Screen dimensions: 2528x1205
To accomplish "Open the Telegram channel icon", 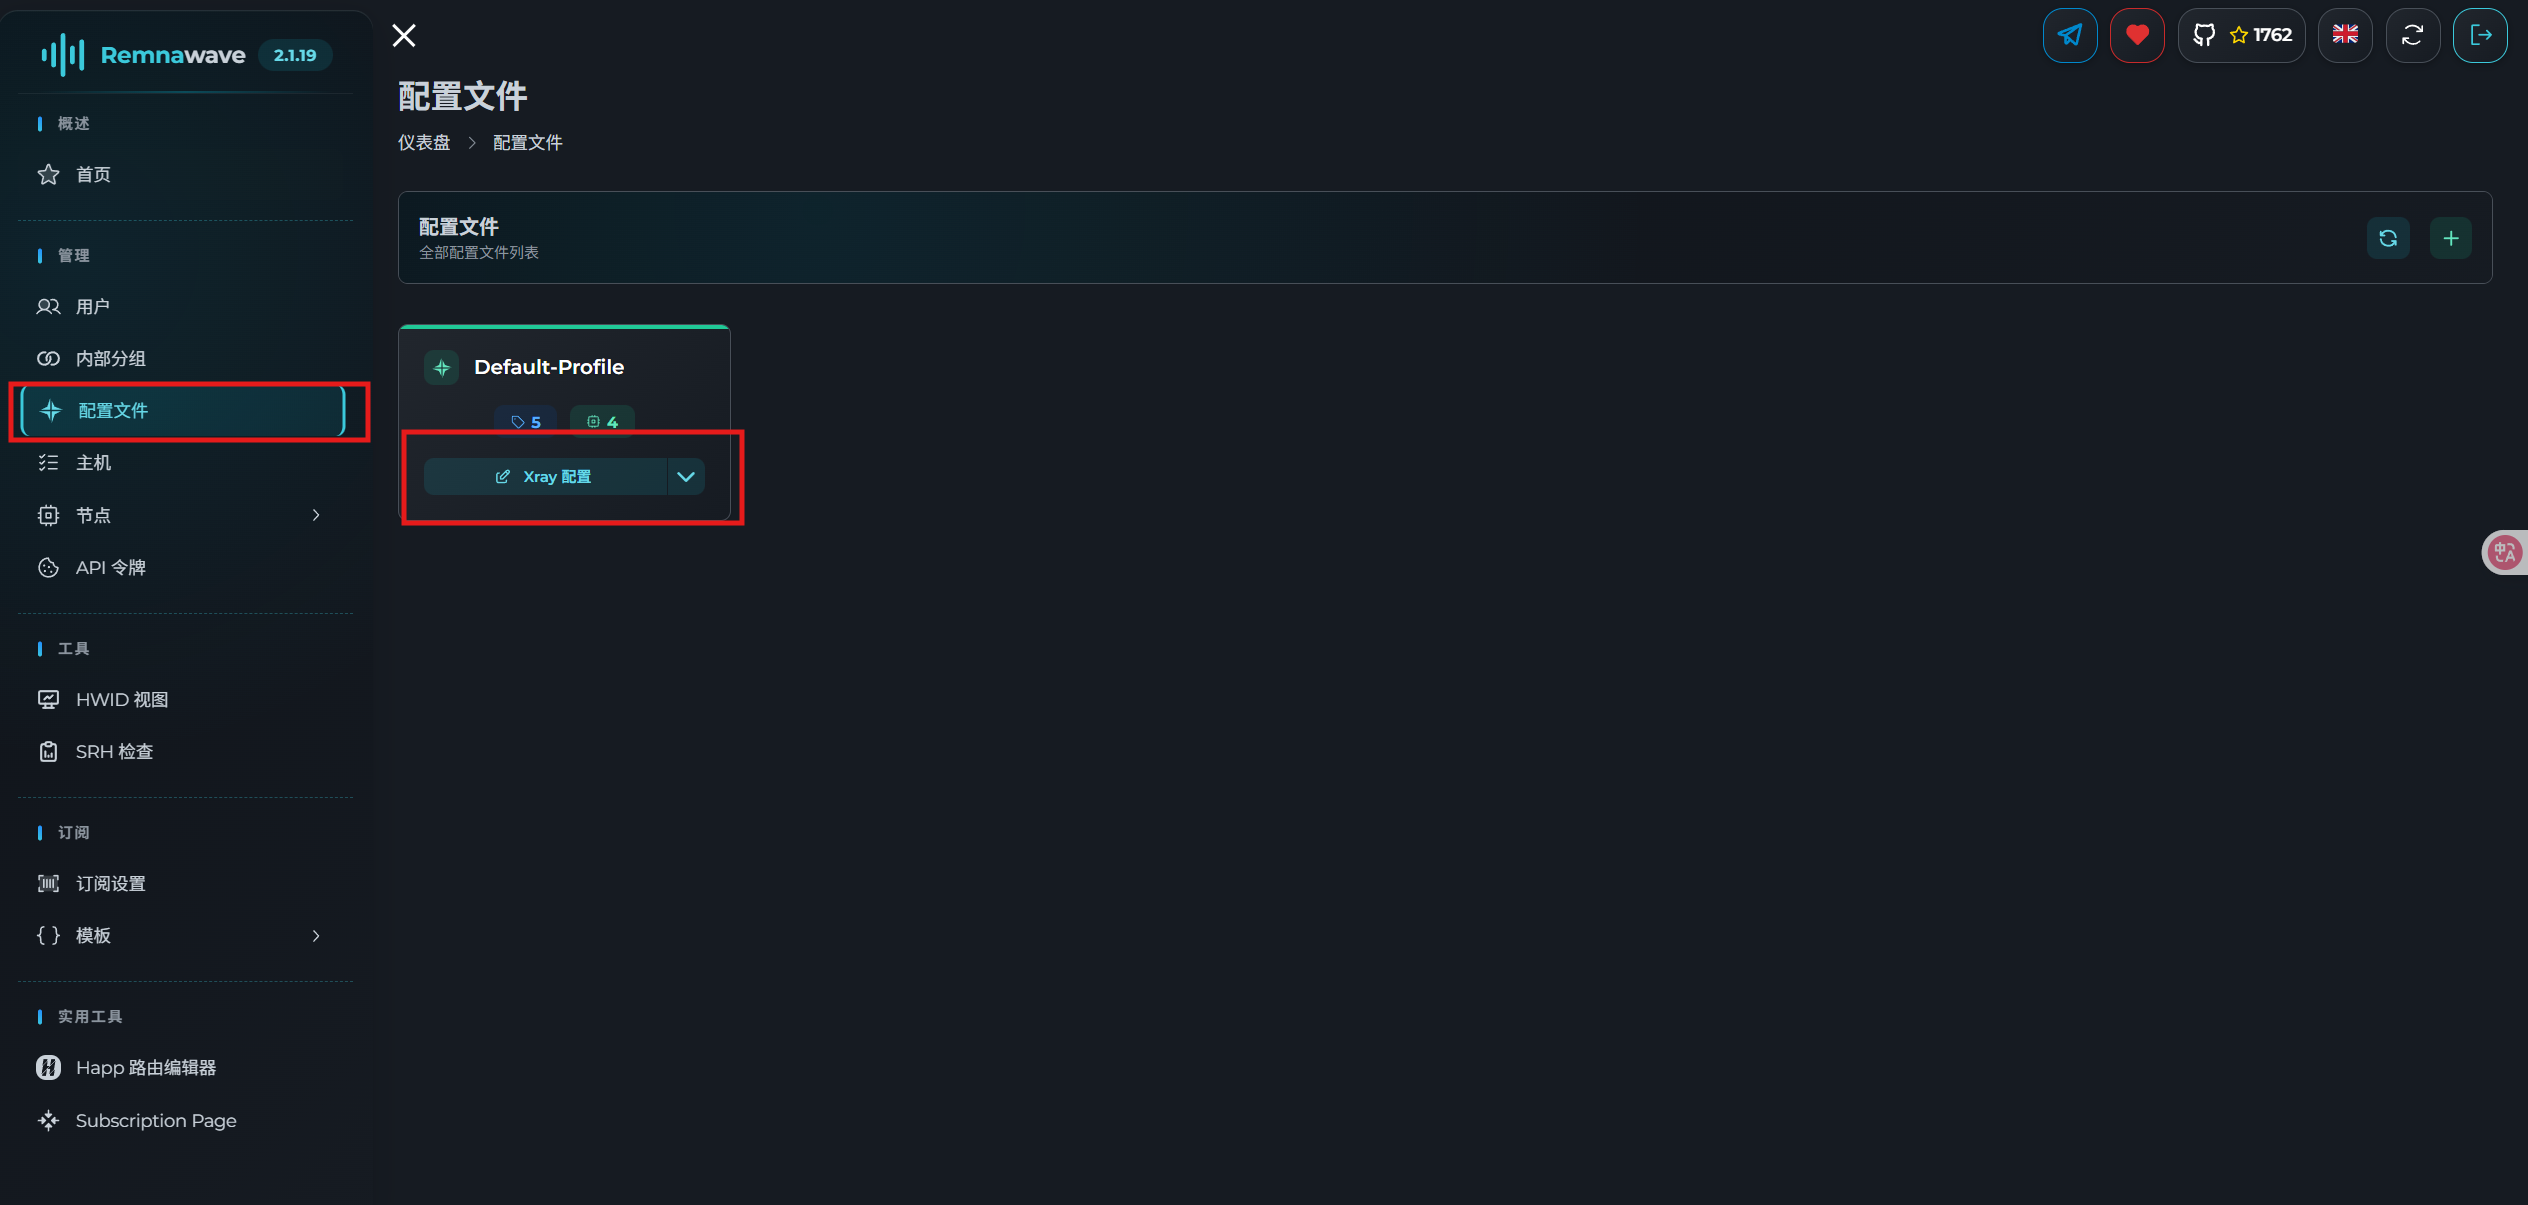I will pos(2069,35).
